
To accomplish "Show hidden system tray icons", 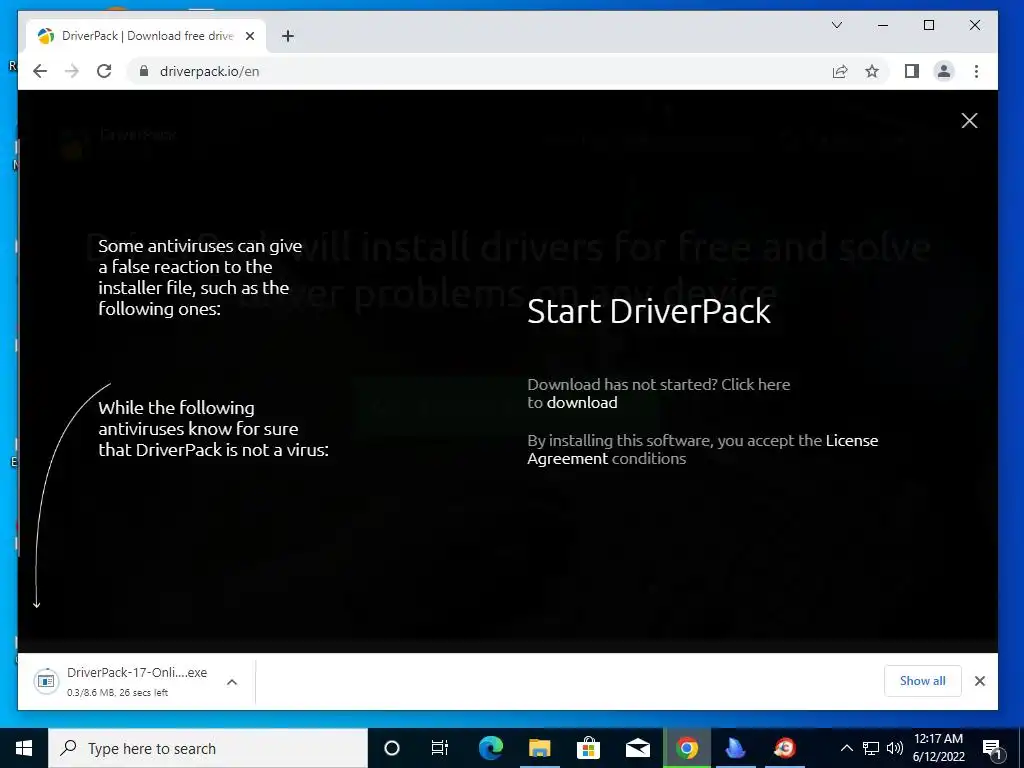I will [x=846, y=748].
